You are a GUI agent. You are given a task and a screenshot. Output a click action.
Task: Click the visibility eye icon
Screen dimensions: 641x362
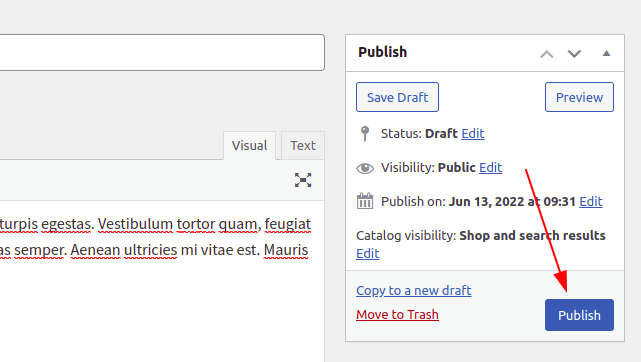(x=365, y=168)
